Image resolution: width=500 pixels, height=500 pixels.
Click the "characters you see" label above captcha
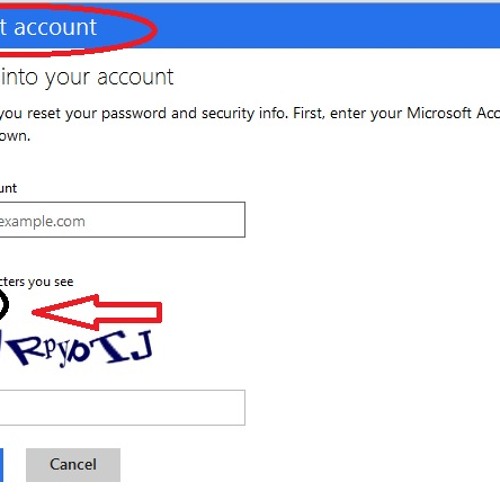point(37,282)
